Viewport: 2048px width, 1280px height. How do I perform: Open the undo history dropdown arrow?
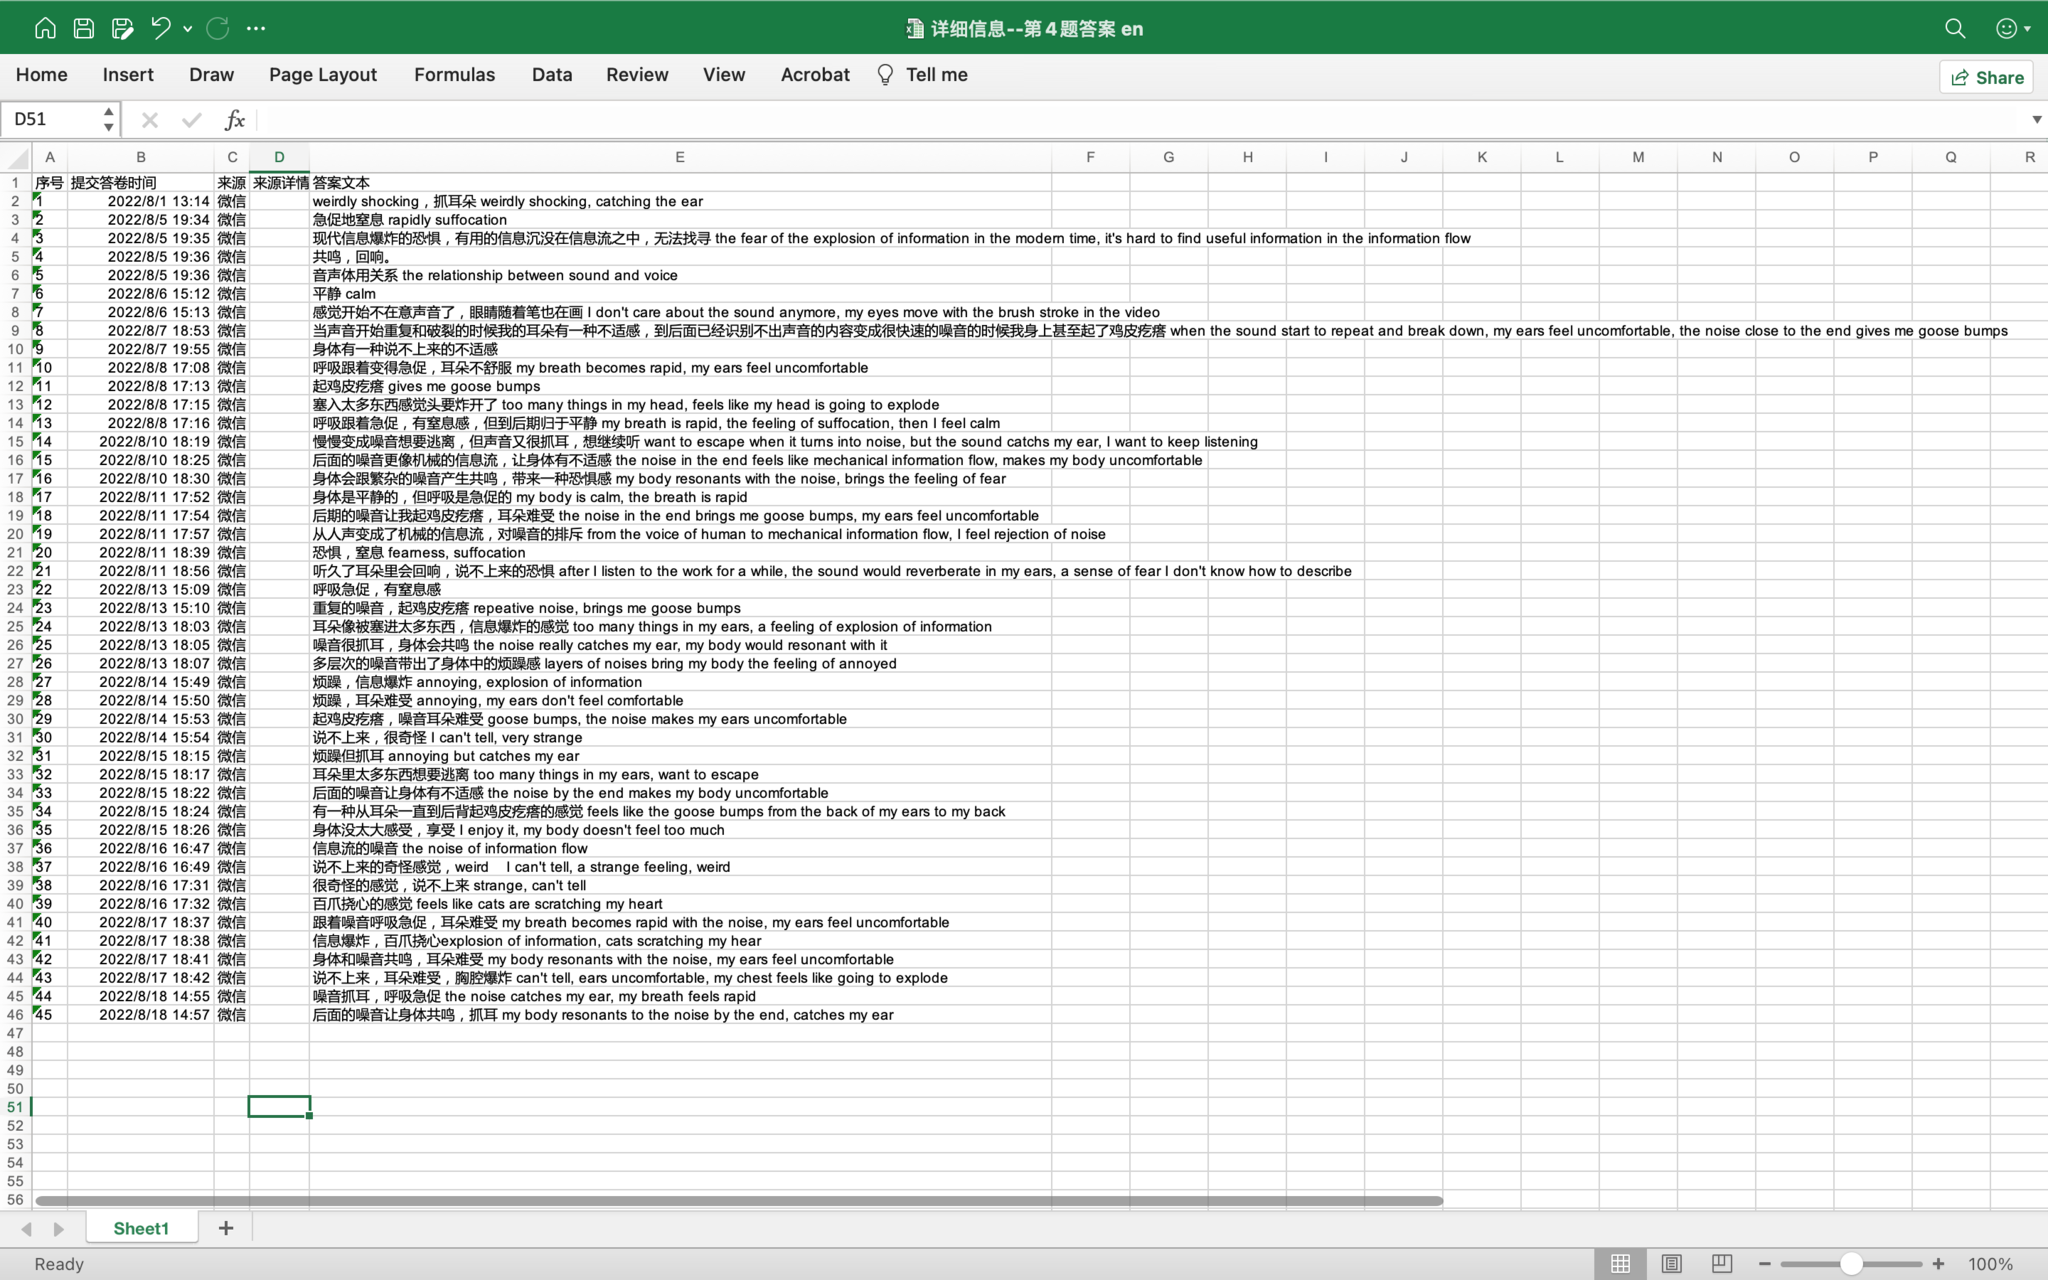pyautogui.click(x=188, y=29)
